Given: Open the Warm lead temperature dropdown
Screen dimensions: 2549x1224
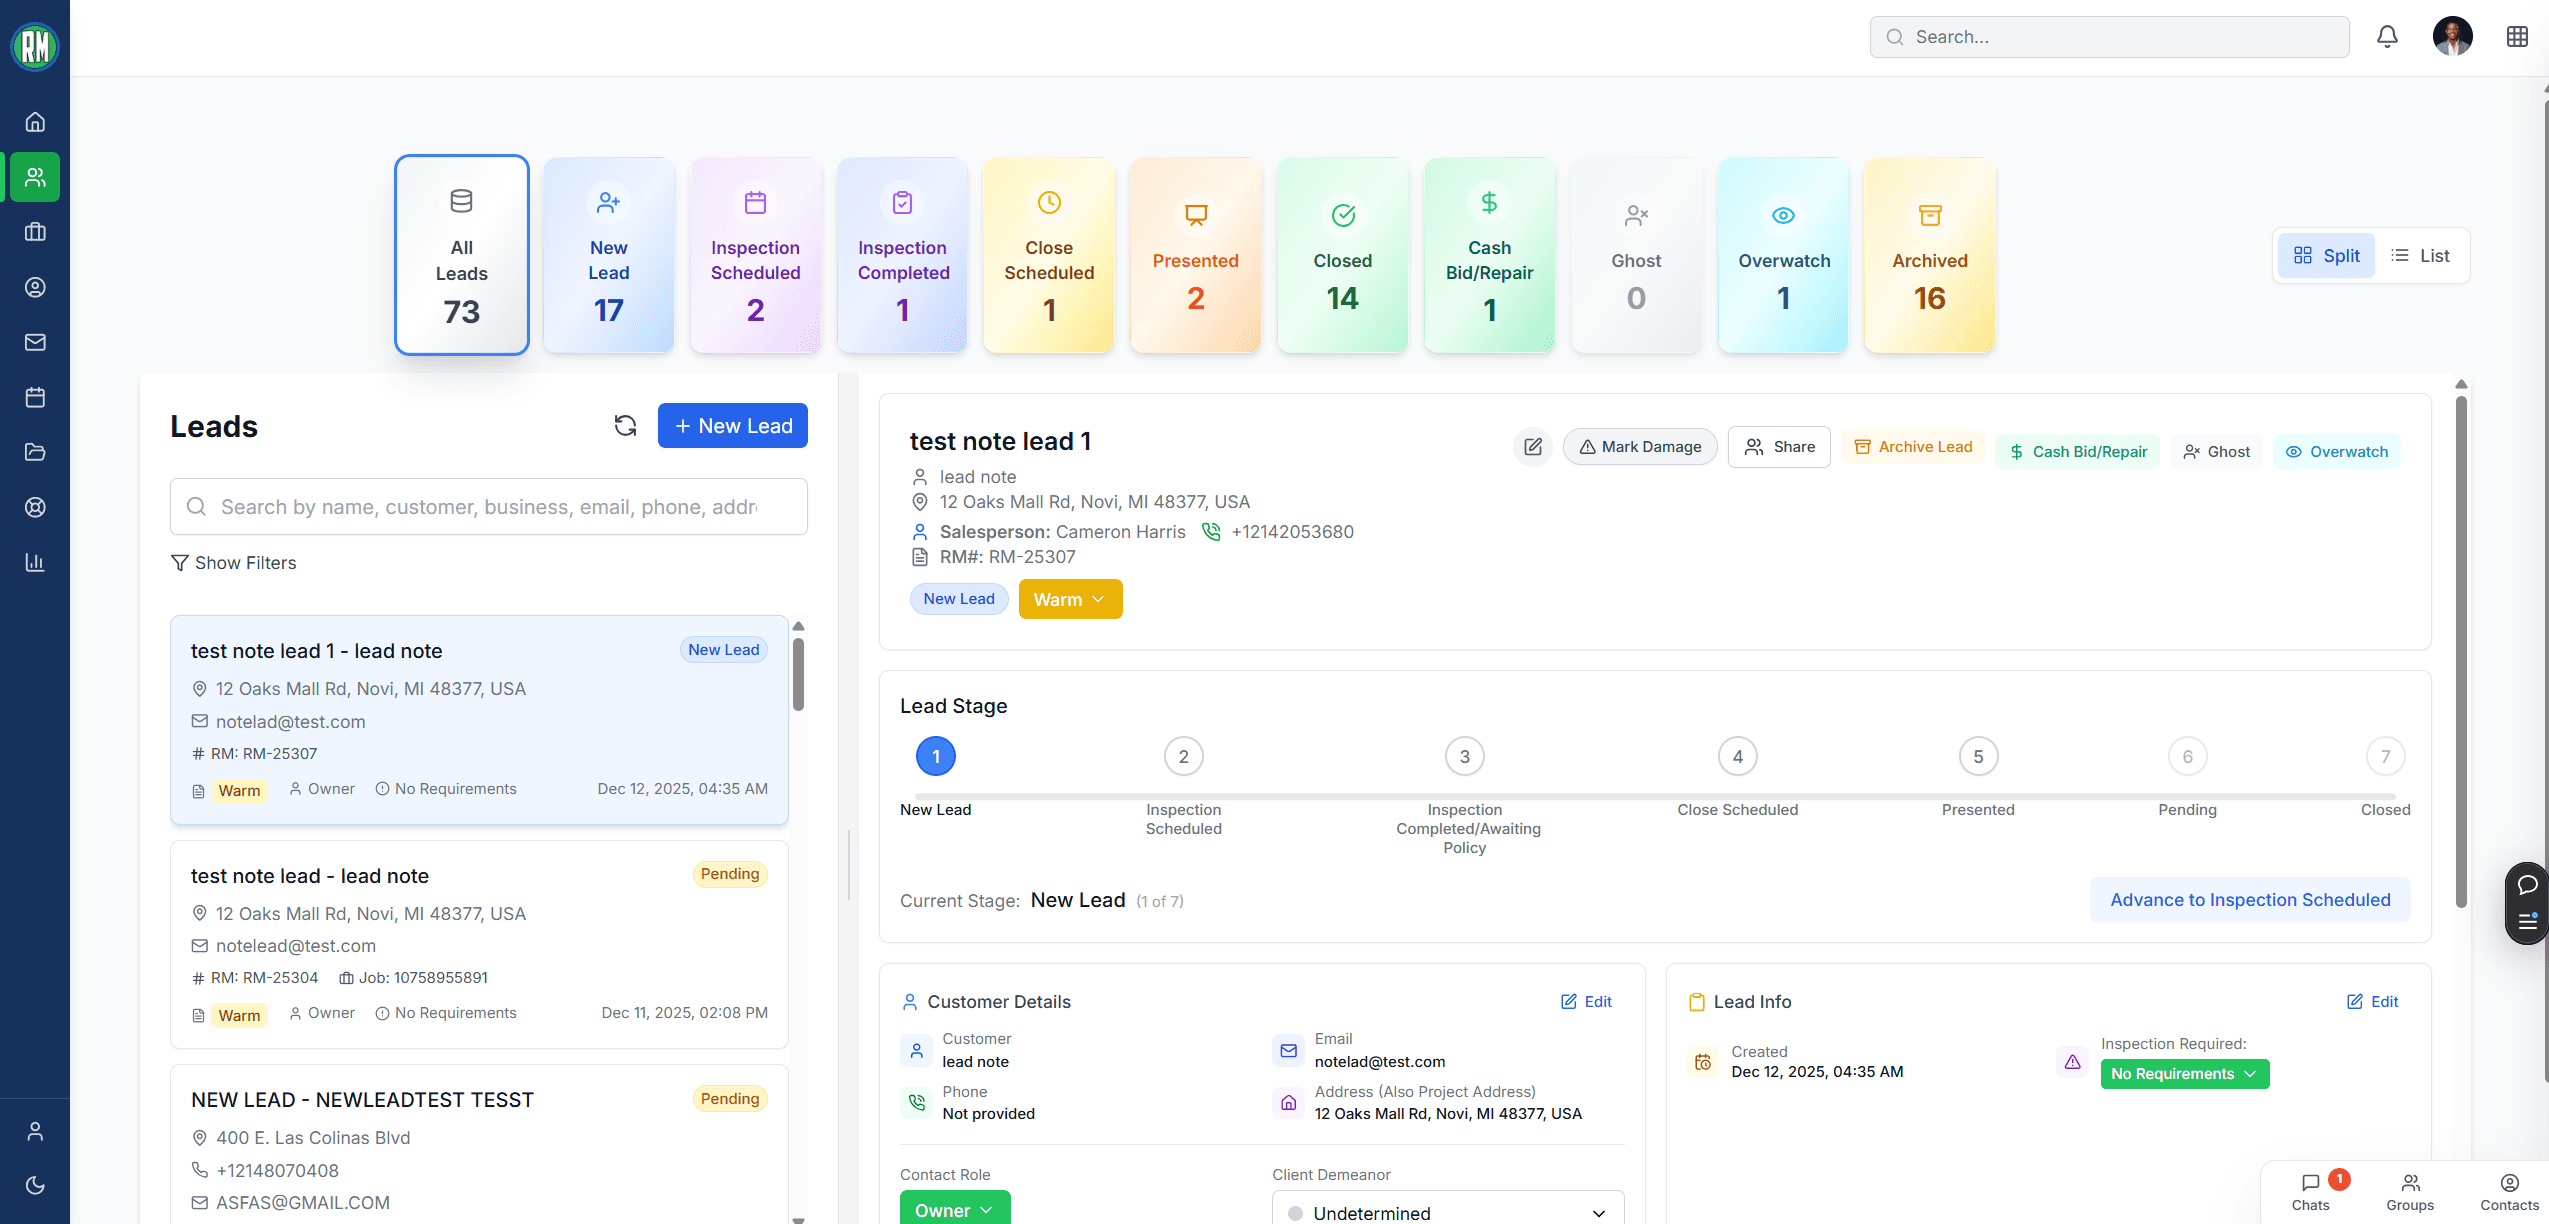Looking at the screenshot, I should point(1069,598).
